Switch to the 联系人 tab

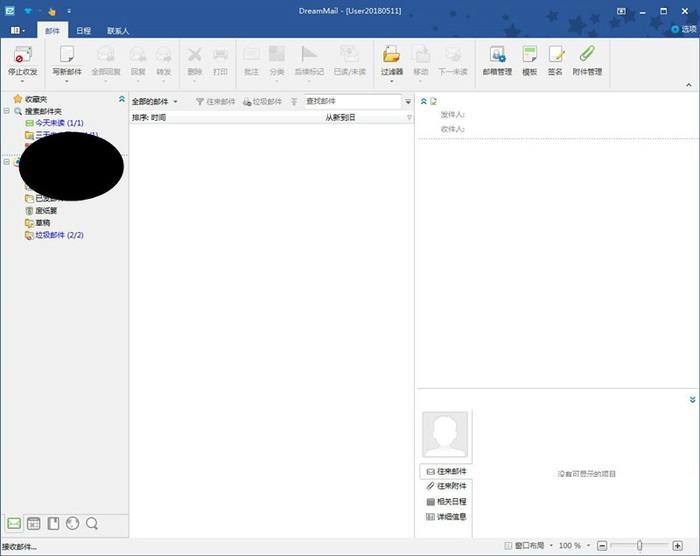point(118,31)
